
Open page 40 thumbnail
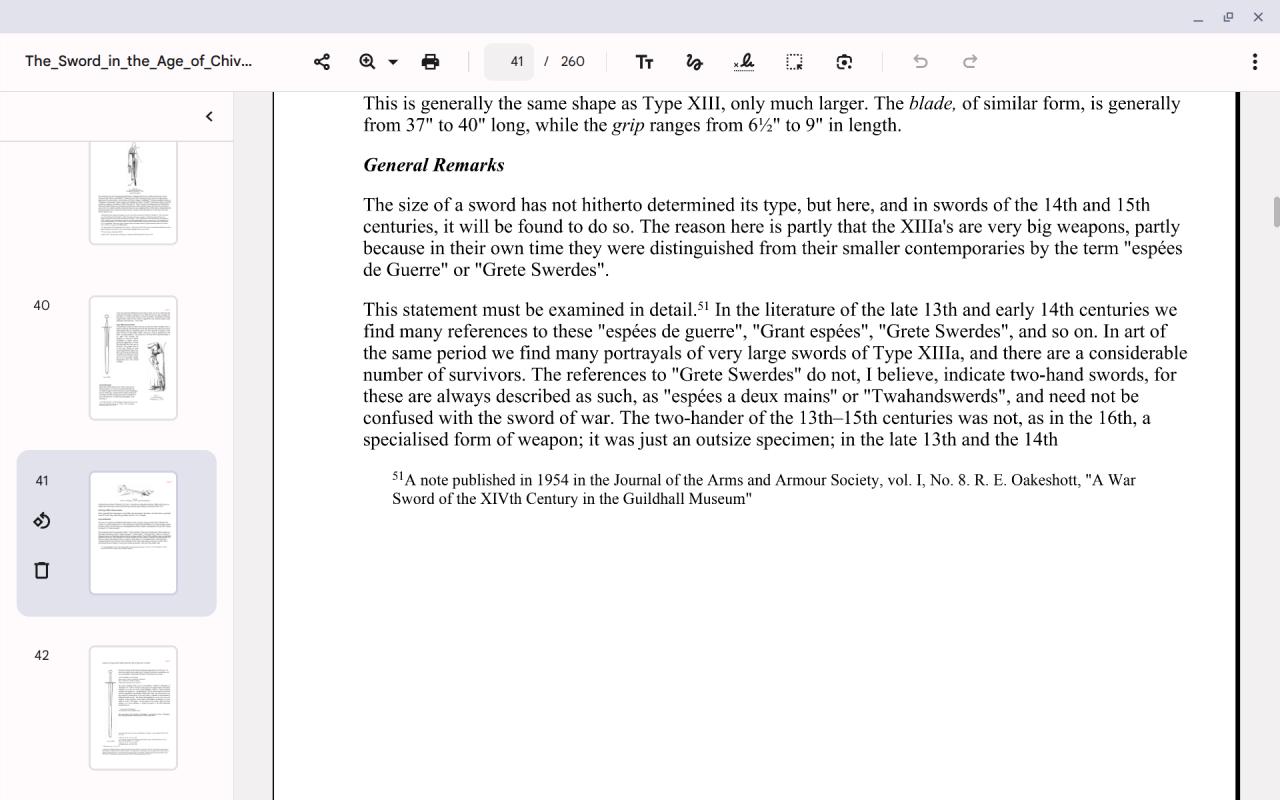click(x=133, y=358)
